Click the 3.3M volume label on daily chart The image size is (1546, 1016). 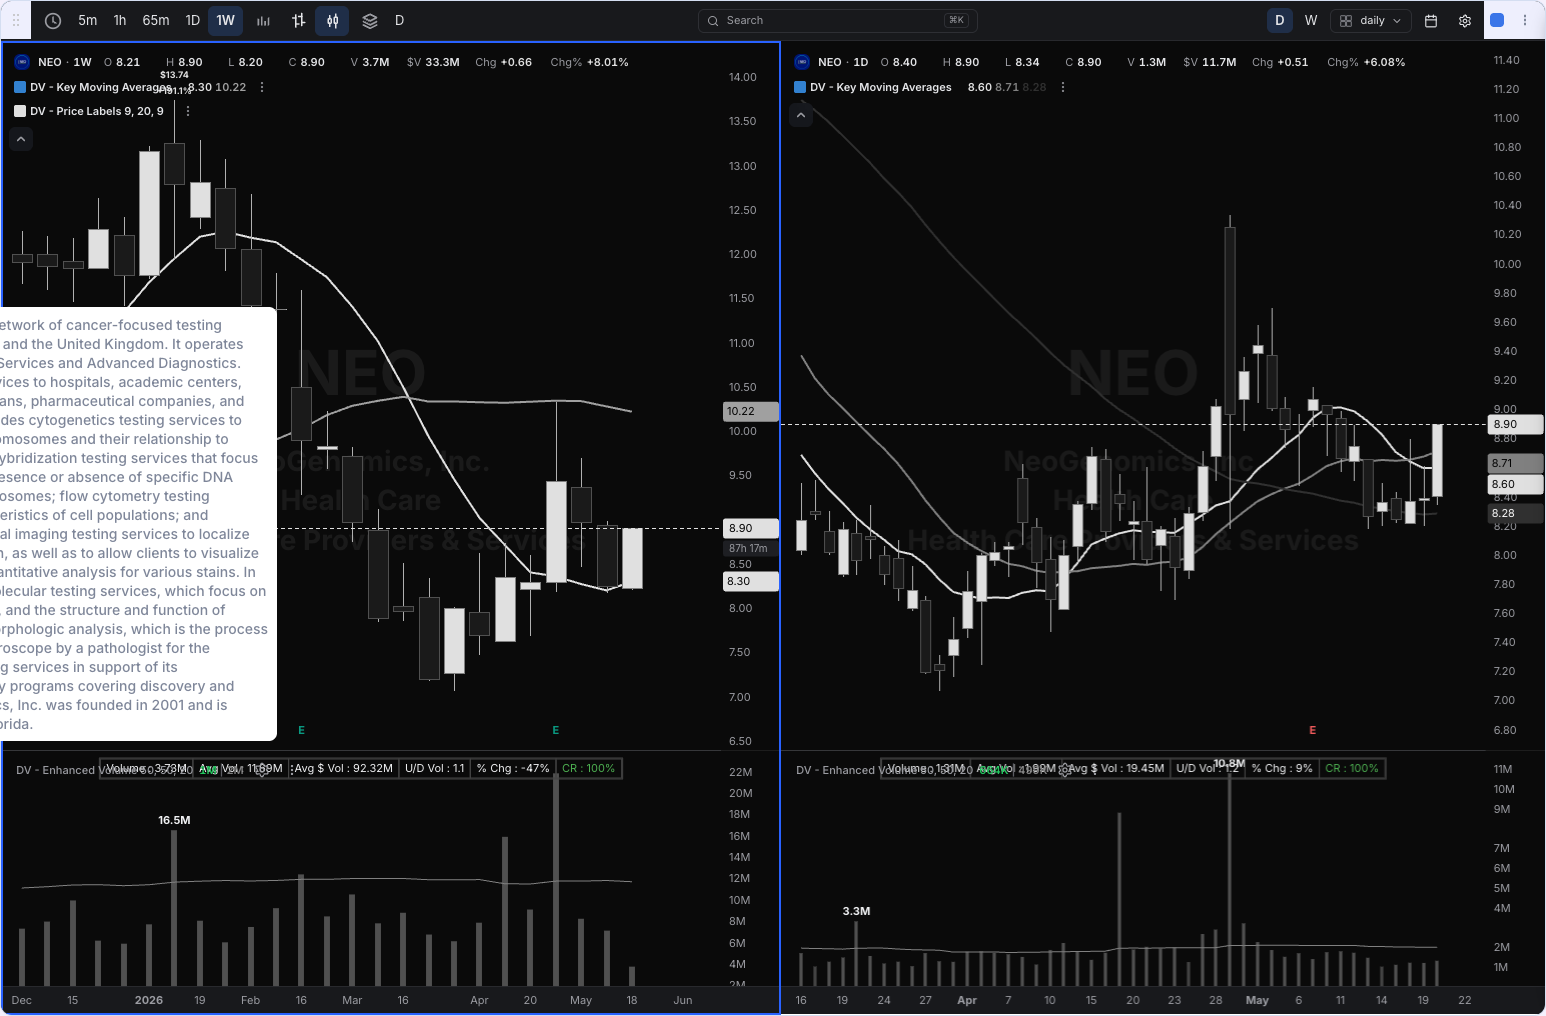(x=856, y=911)
